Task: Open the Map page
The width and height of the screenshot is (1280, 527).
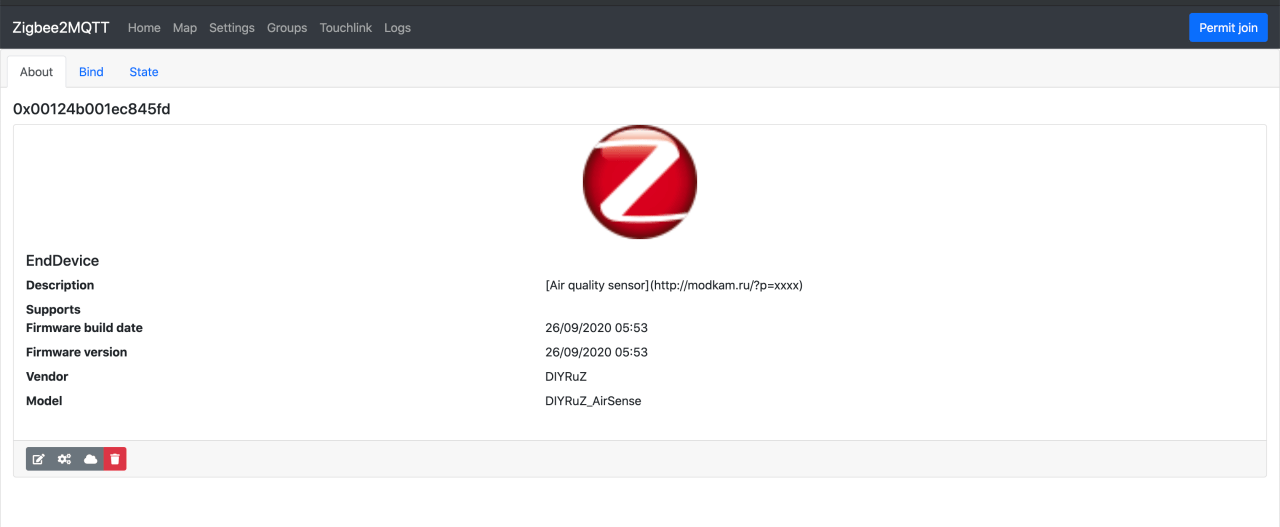Action: click(x=185, y=28)
